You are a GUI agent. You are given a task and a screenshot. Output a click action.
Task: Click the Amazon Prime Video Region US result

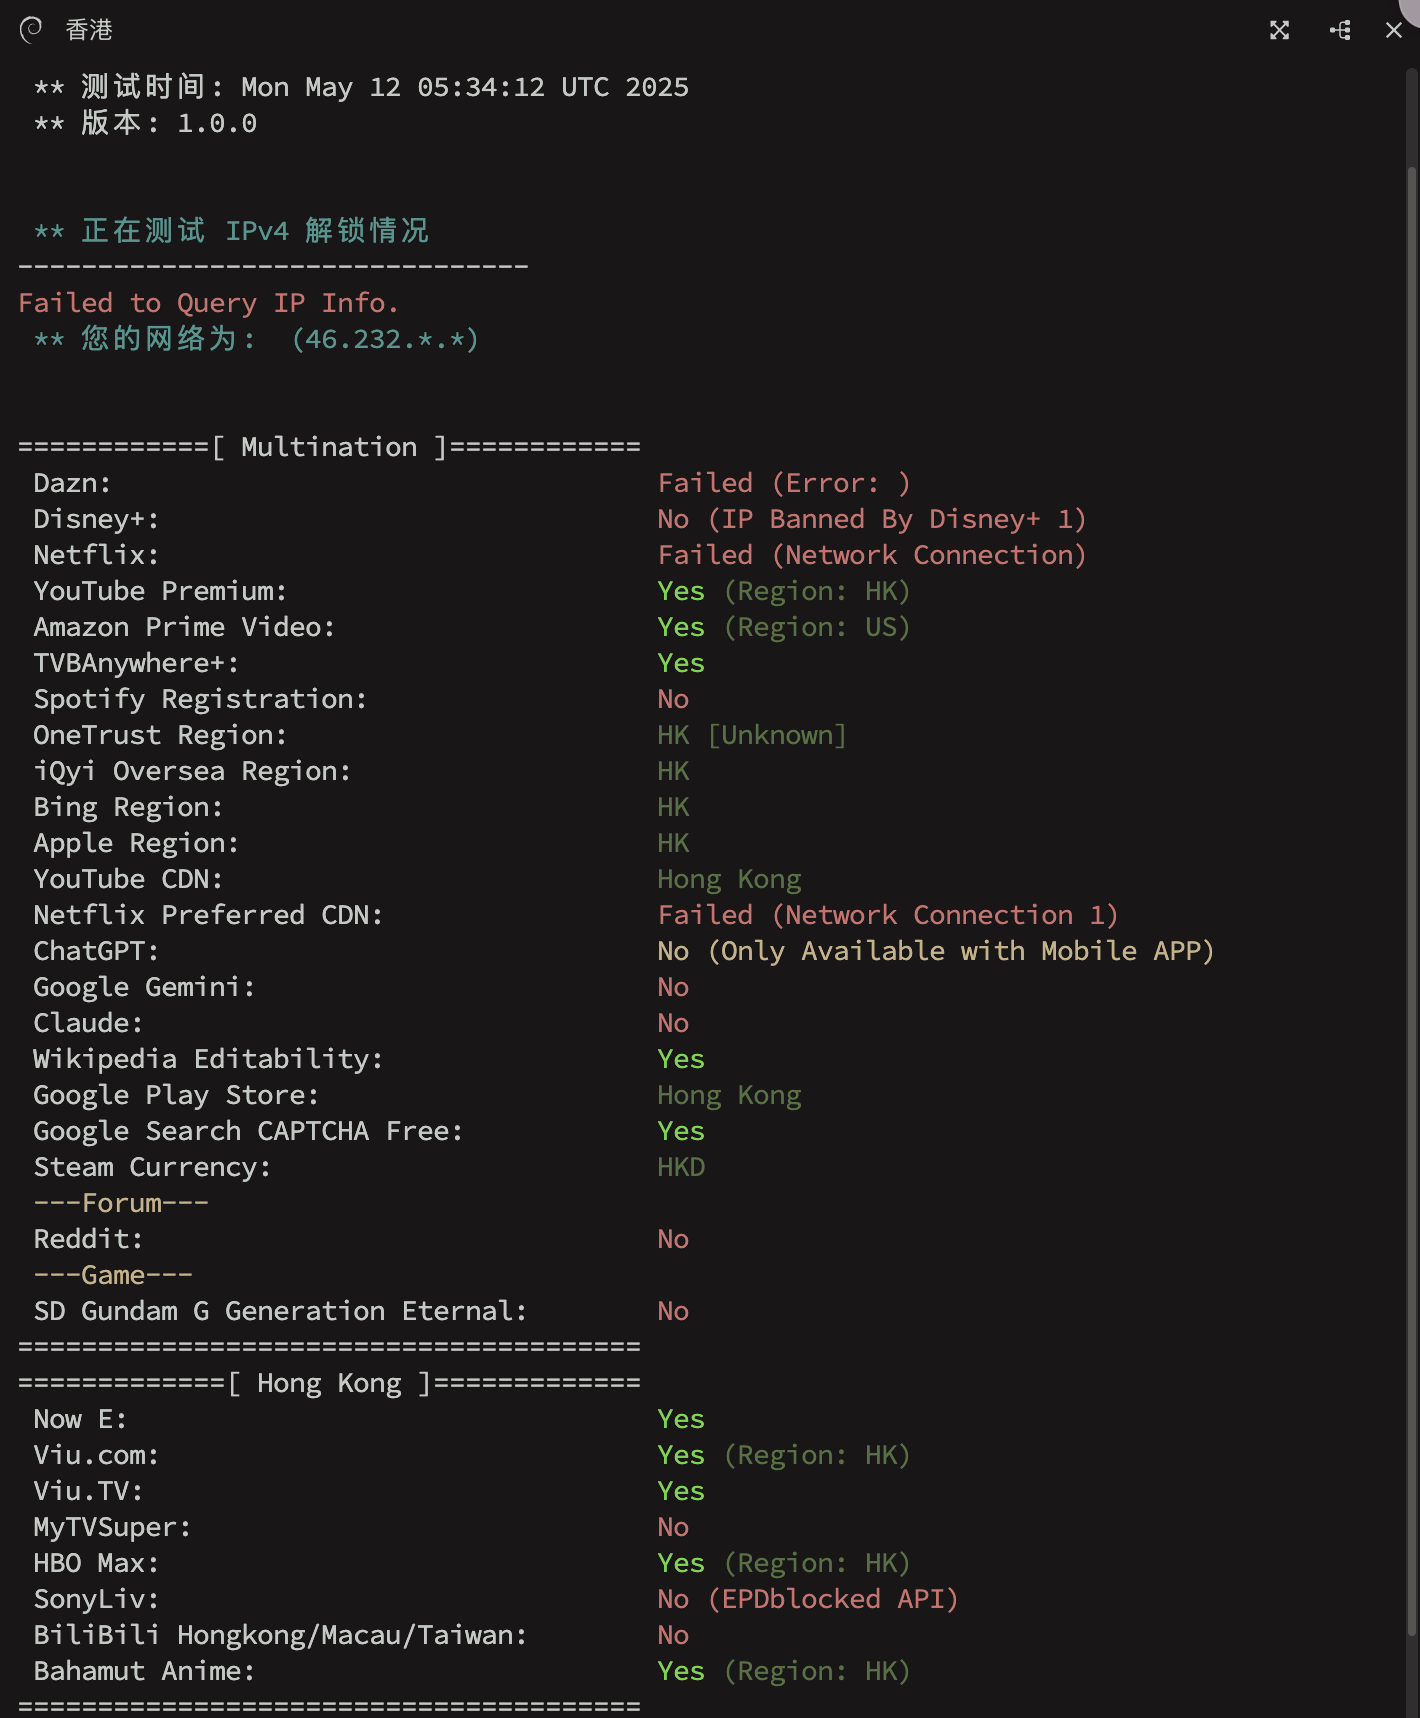point(784,627)
